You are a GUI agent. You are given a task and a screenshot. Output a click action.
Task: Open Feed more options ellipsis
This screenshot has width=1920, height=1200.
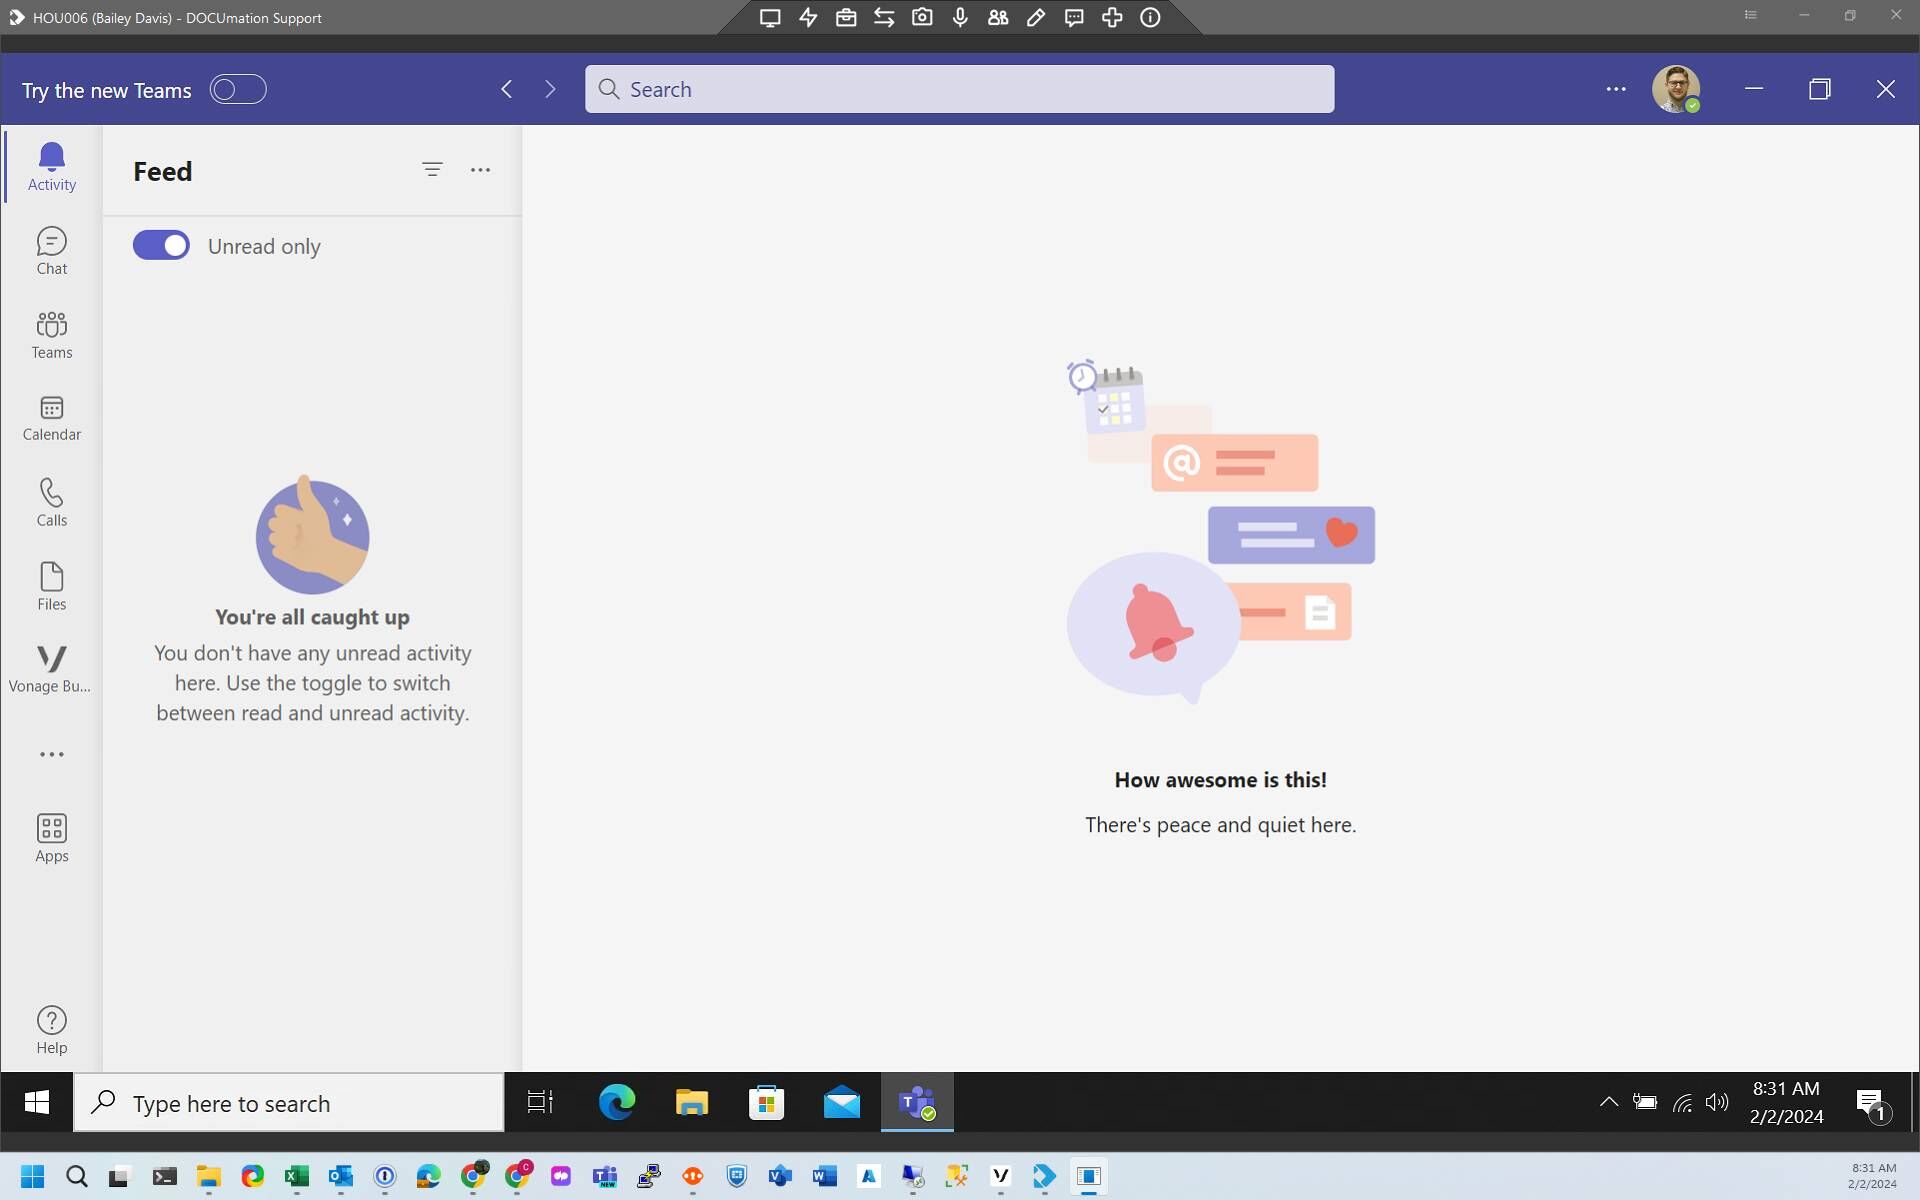coord(480,170)
